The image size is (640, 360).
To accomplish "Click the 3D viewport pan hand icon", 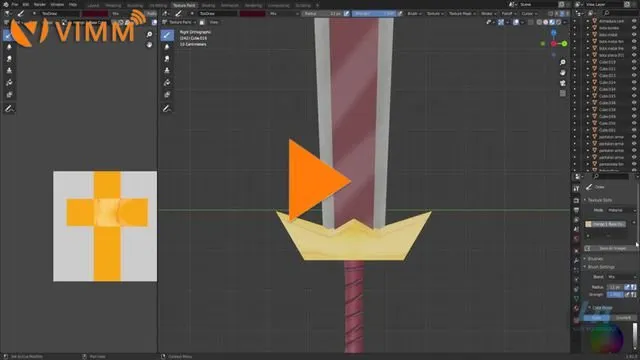I will [563, 72].
